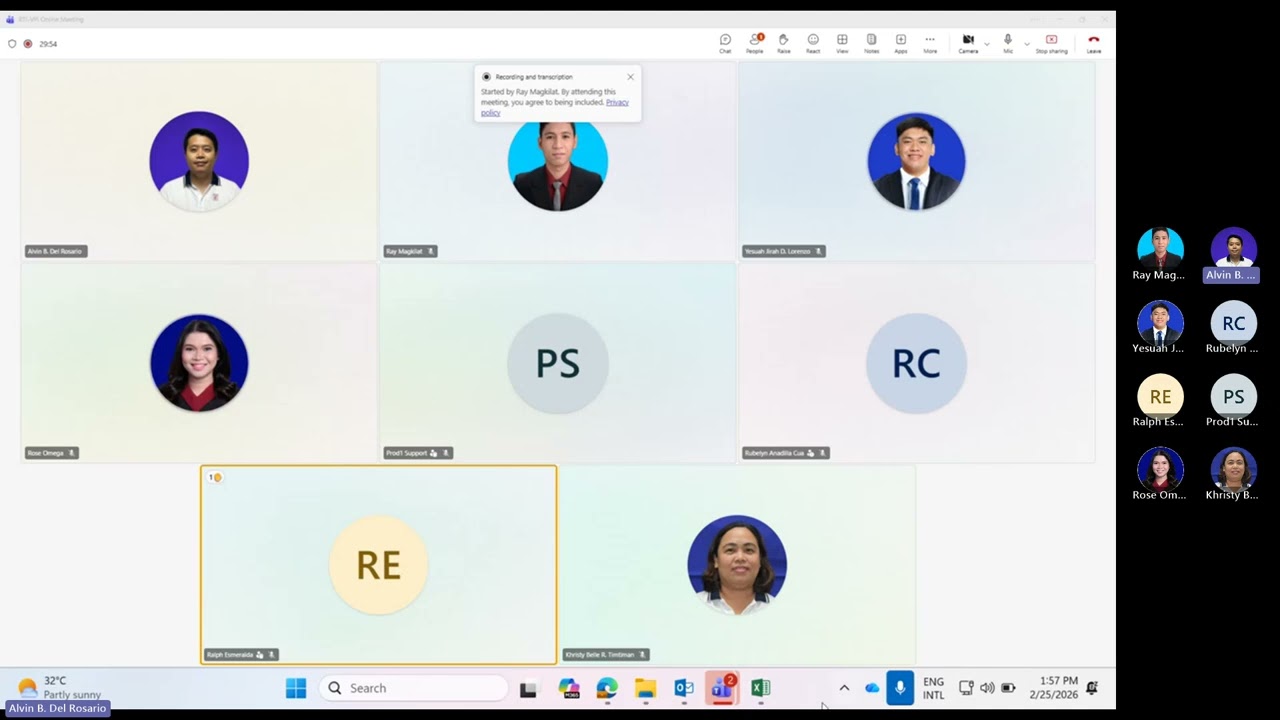Viewport: 1280px width, 720px height.
Task: Toggle the Mic mute
Action: (1008, 43)
